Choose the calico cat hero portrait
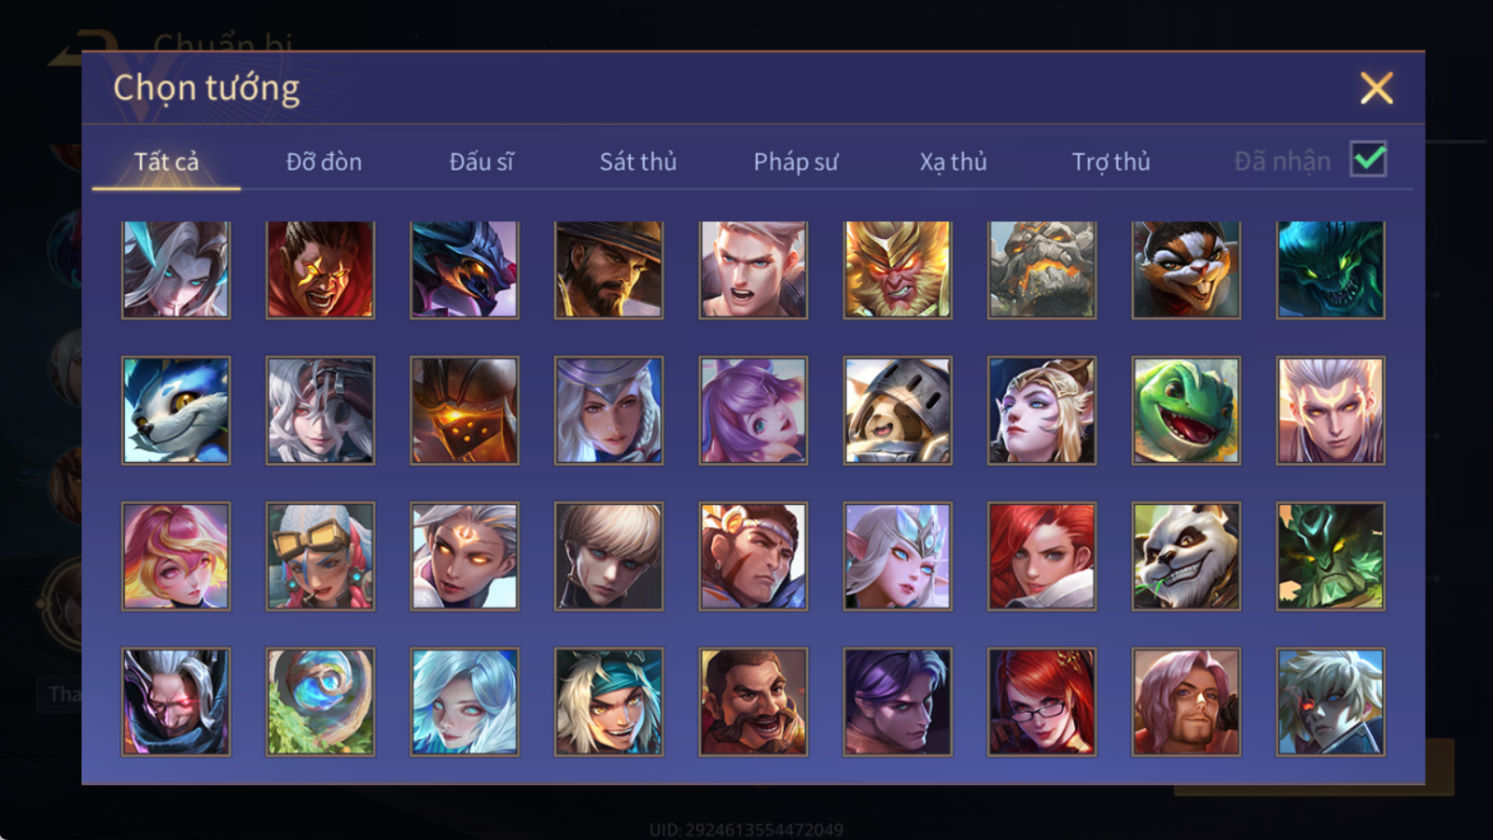Viewport: 1493px width, 840px height. [x=1186, y=270]
